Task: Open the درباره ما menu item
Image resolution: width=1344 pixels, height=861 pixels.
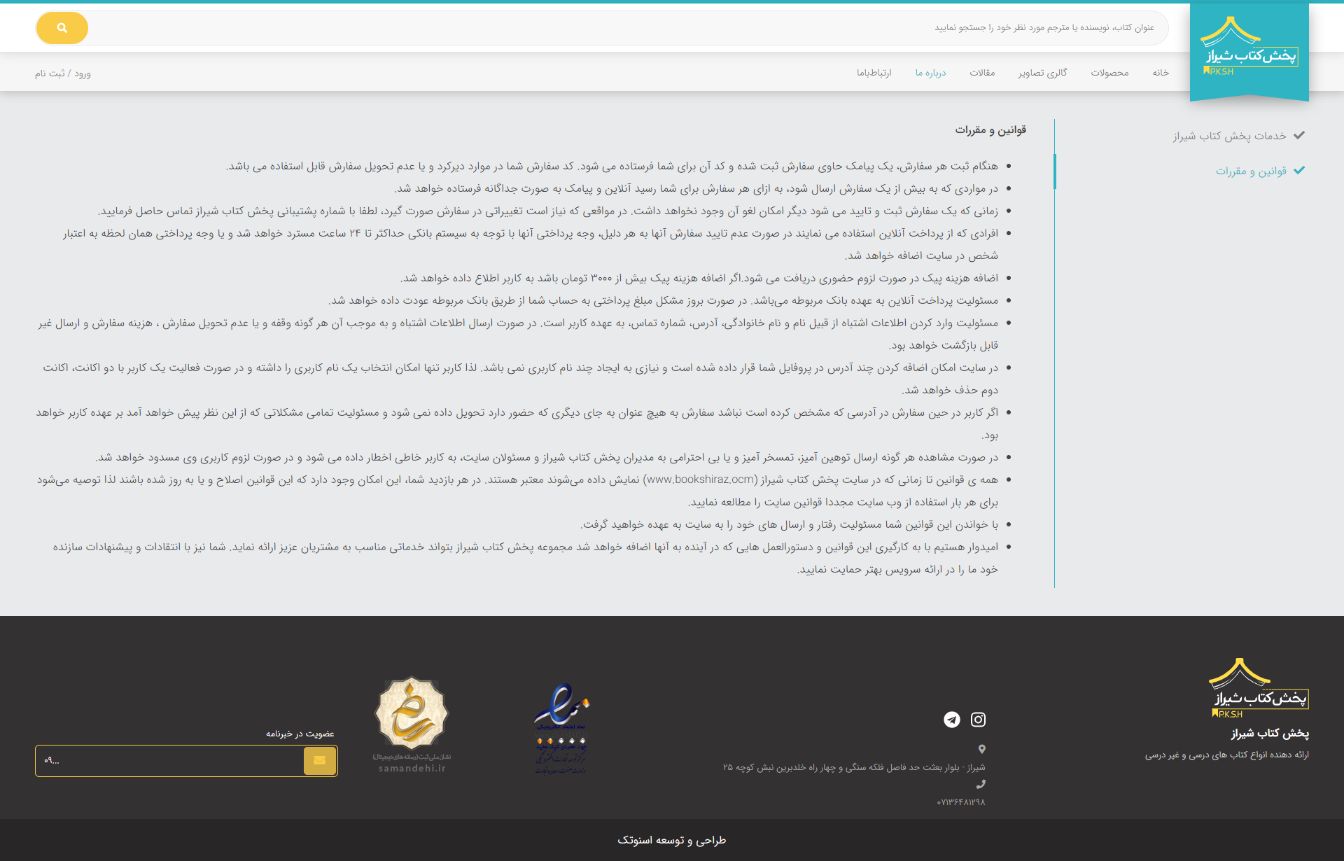Action: [930, 73]
